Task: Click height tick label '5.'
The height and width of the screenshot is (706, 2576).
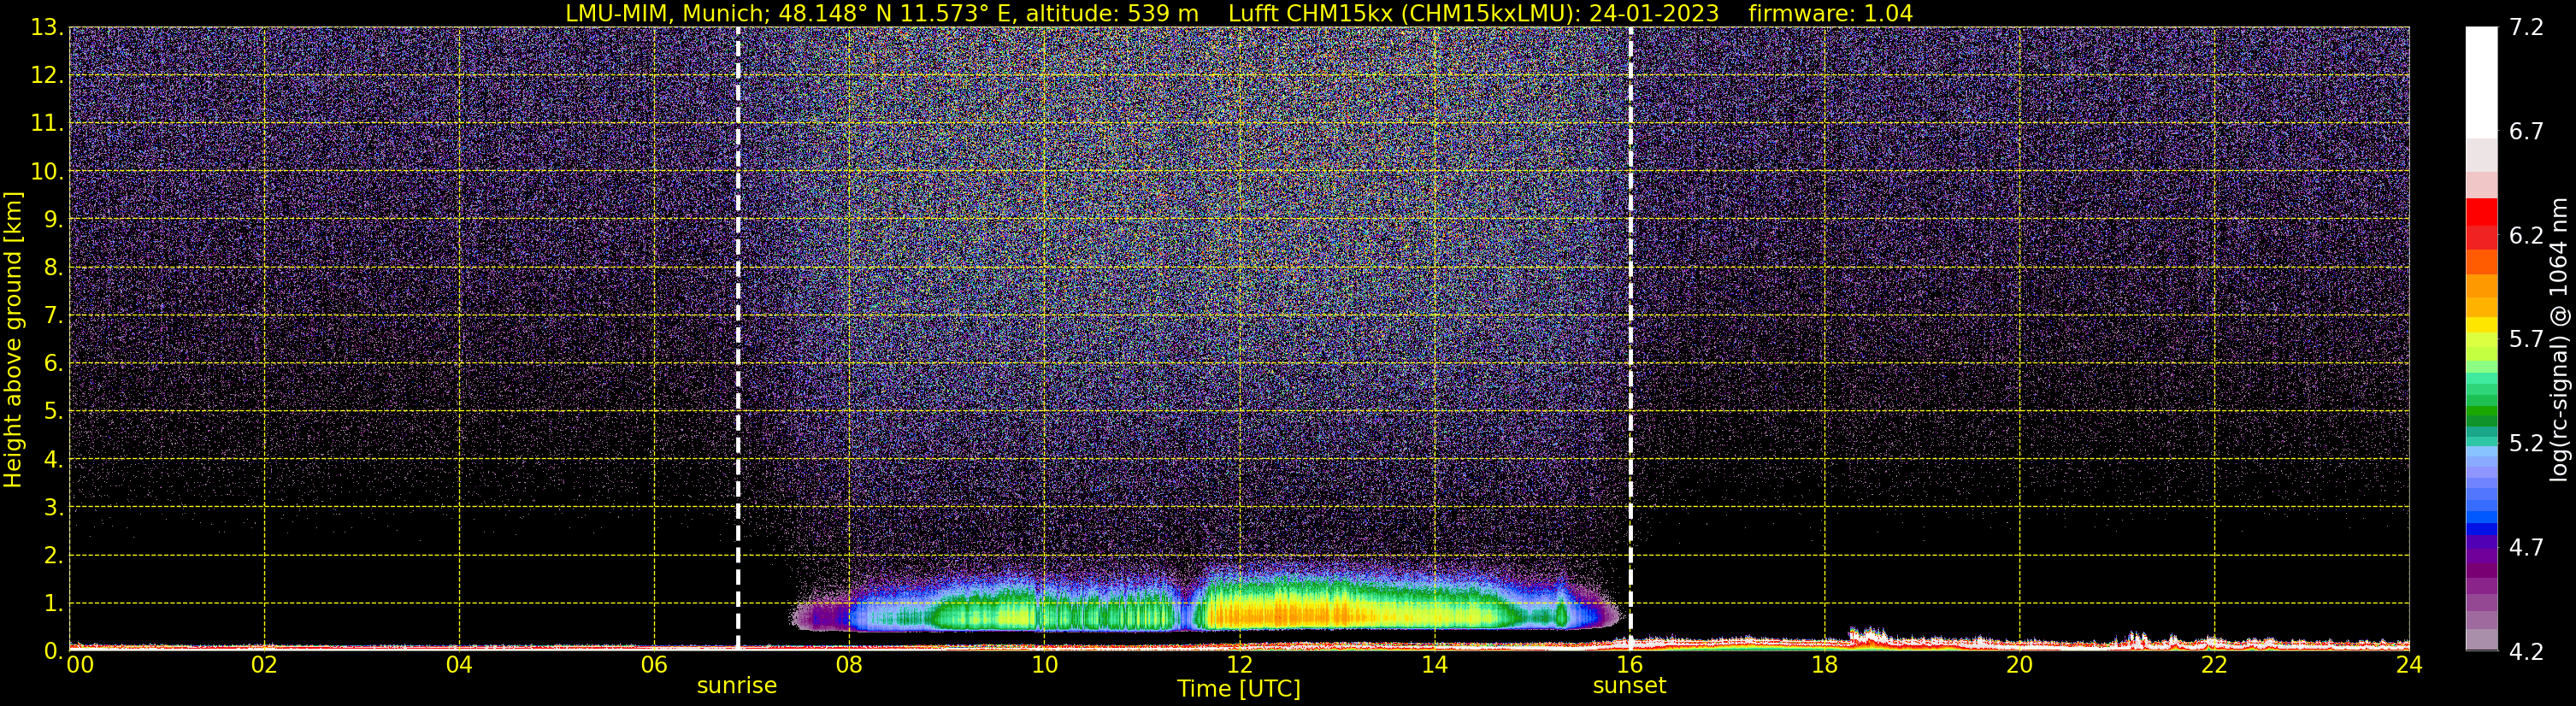Action: [54, 411]
